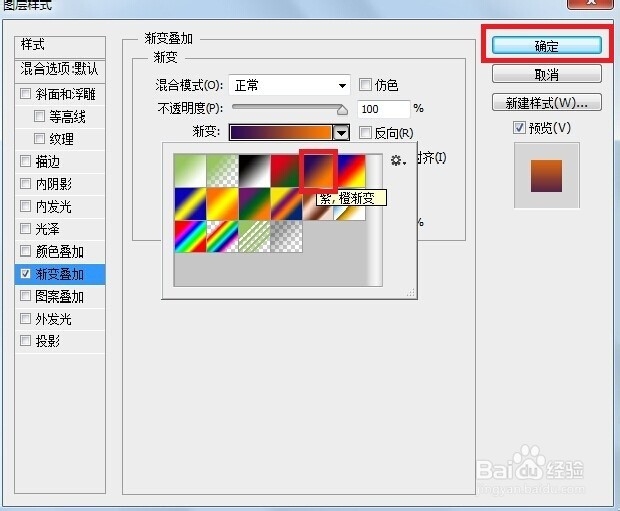Viewport: 620px width, 511px height.
Task: Enable the 描边 stroke checkbox
Action: pyautogui.click(x=25, y=161)
